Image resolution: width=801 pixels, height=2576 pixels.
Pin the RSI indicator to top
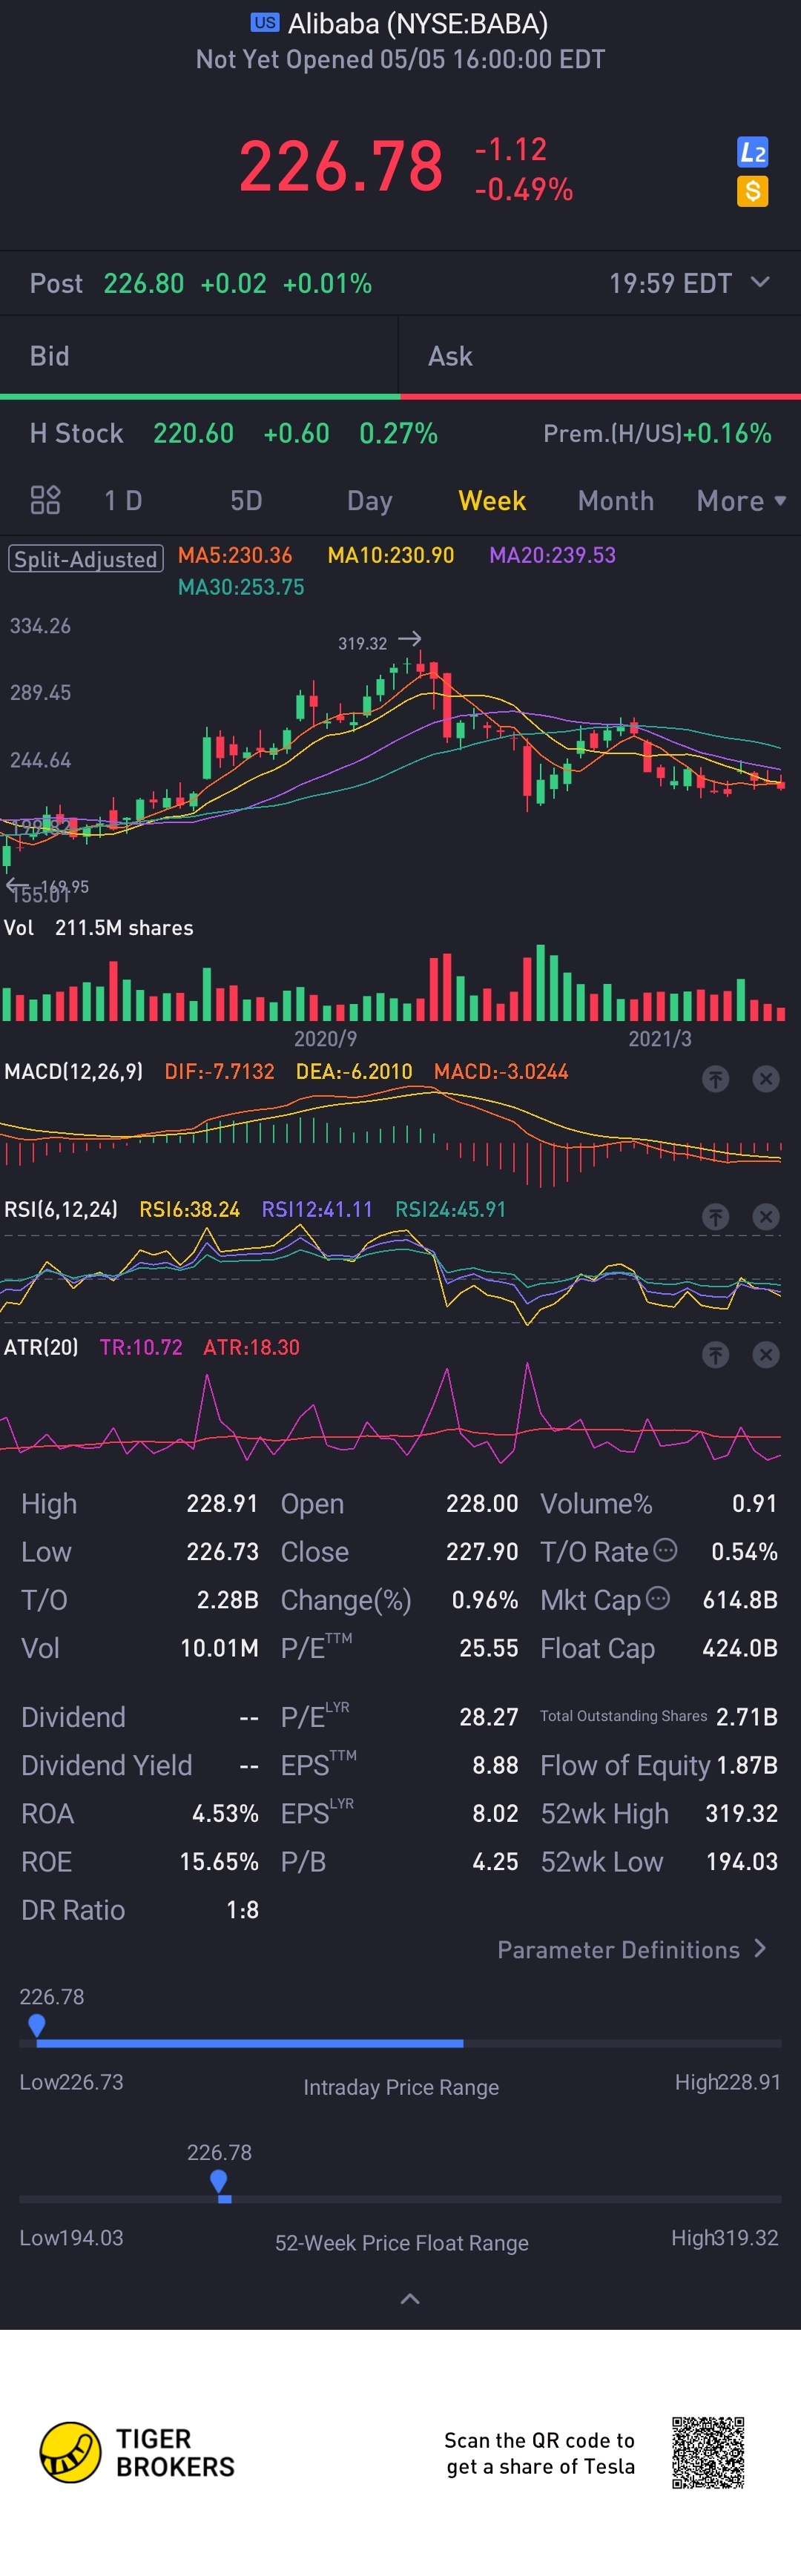pyautogui.click(x=715, y=1217)
